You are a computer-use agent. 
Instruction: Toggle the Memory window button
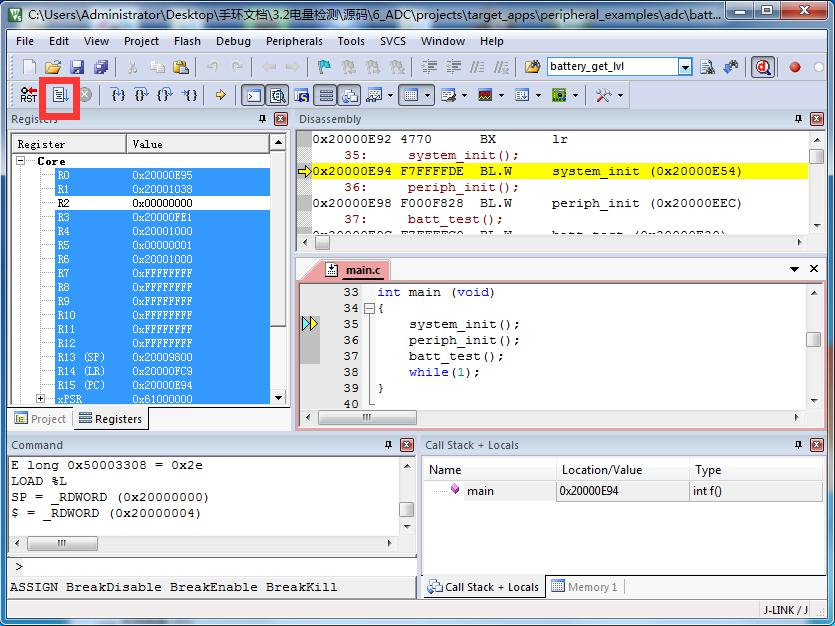point(410,96)
